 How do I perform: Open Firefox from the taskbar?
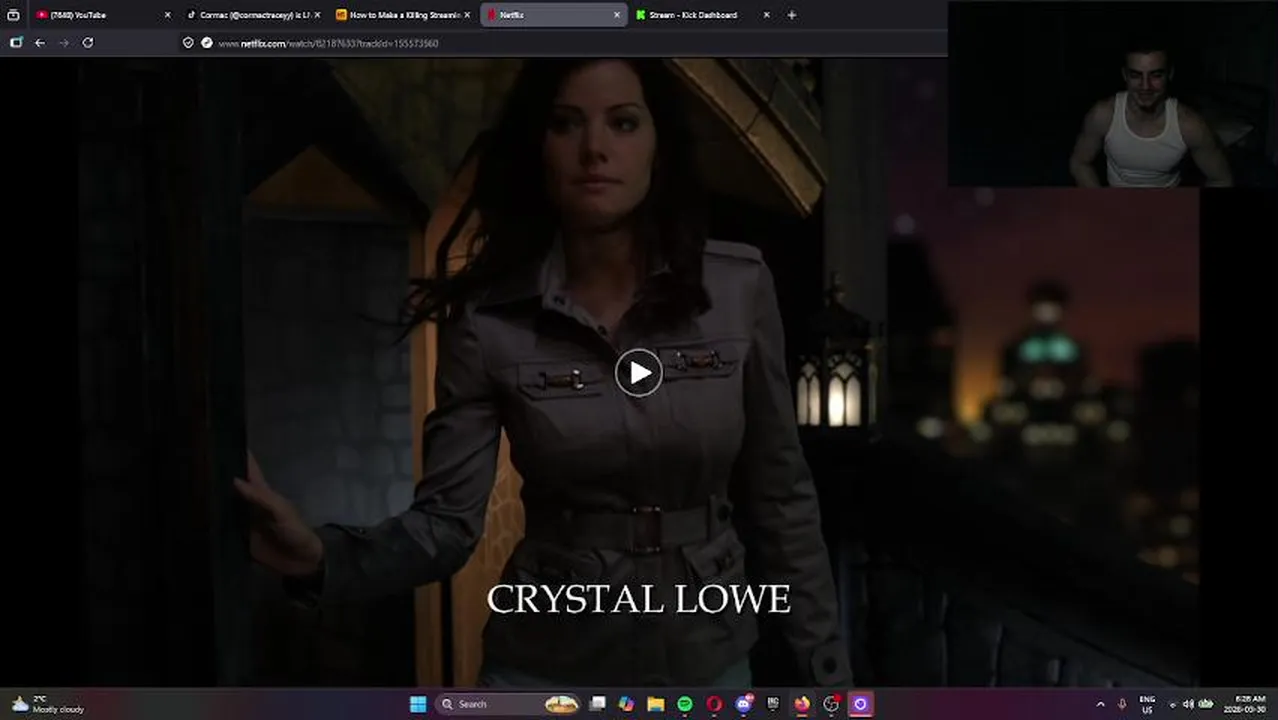pos(802,704)
